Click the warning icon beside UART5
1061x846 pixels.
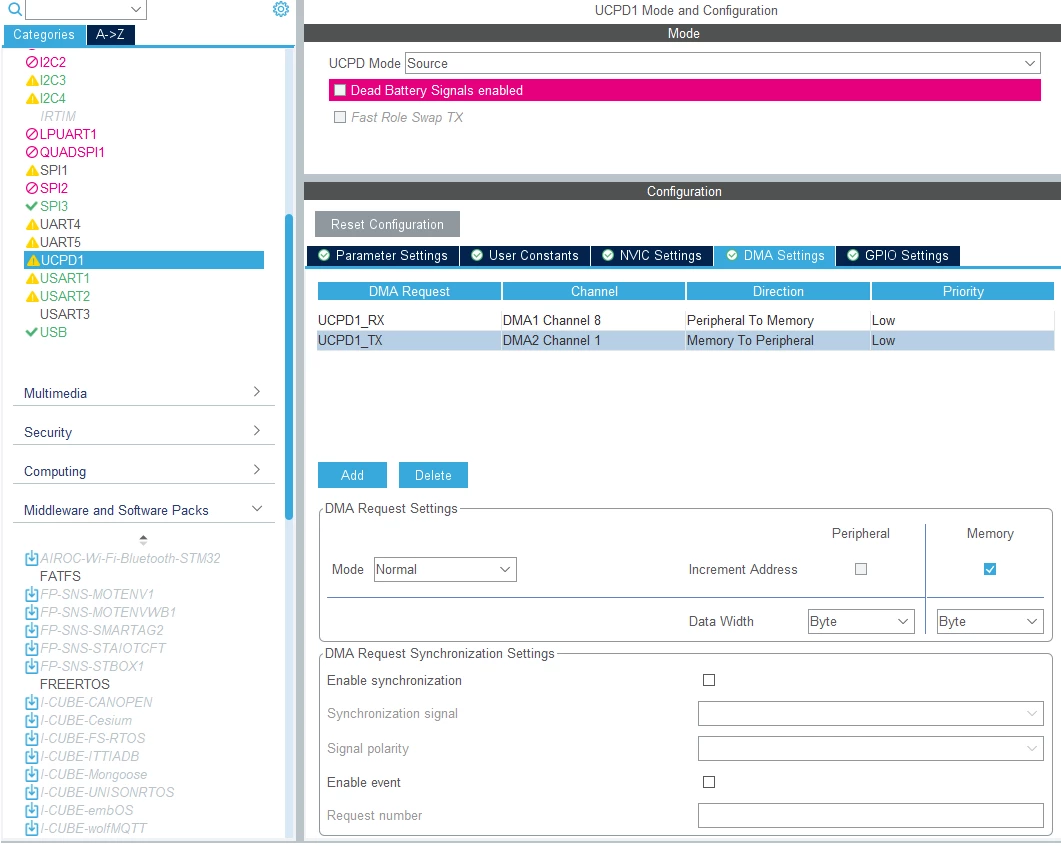[x=32, y=242]
